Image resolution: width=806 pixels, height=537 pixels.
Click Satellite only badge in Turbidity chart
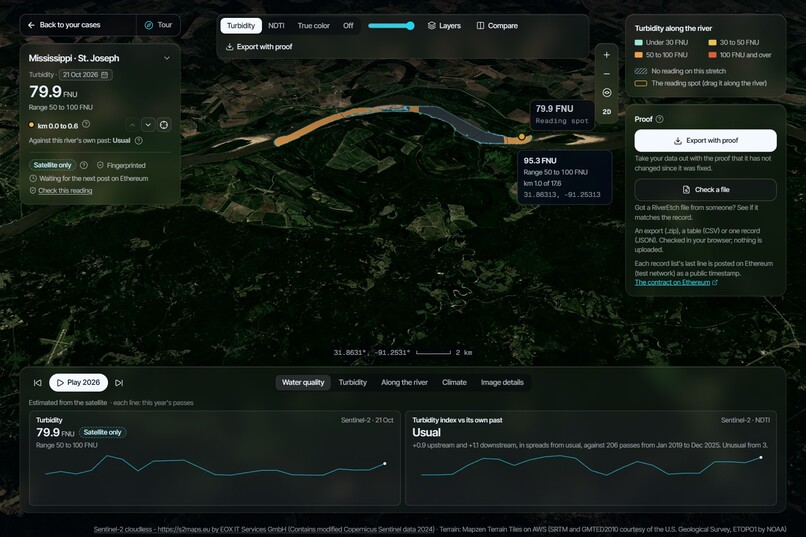103,432
